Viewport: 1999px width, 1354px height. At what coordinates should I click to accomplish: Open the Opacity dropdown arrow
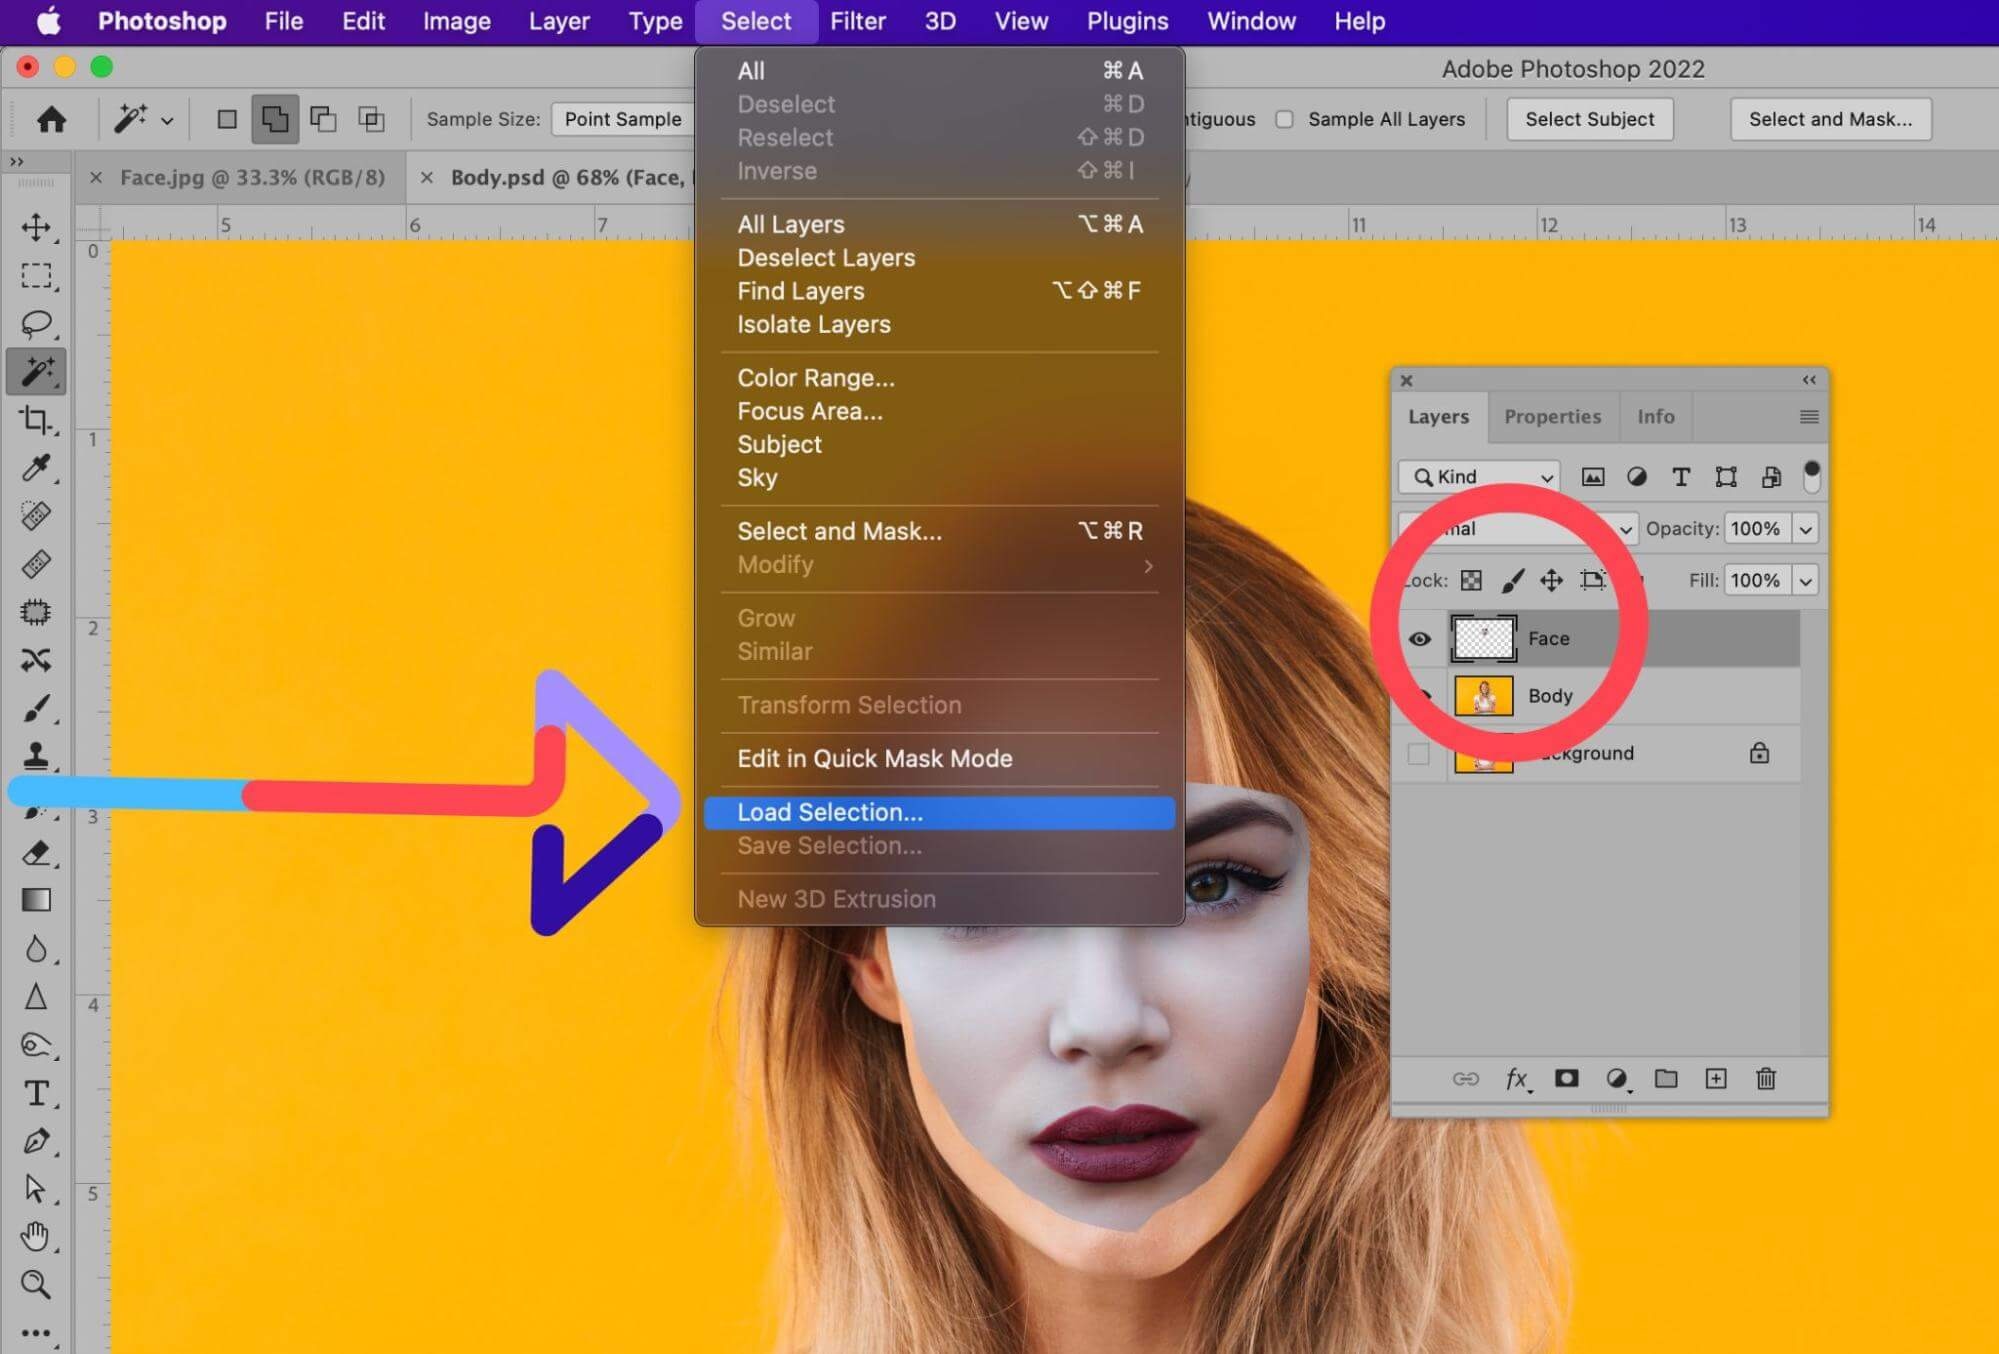pyautogui.click(x=1806, y=529)
